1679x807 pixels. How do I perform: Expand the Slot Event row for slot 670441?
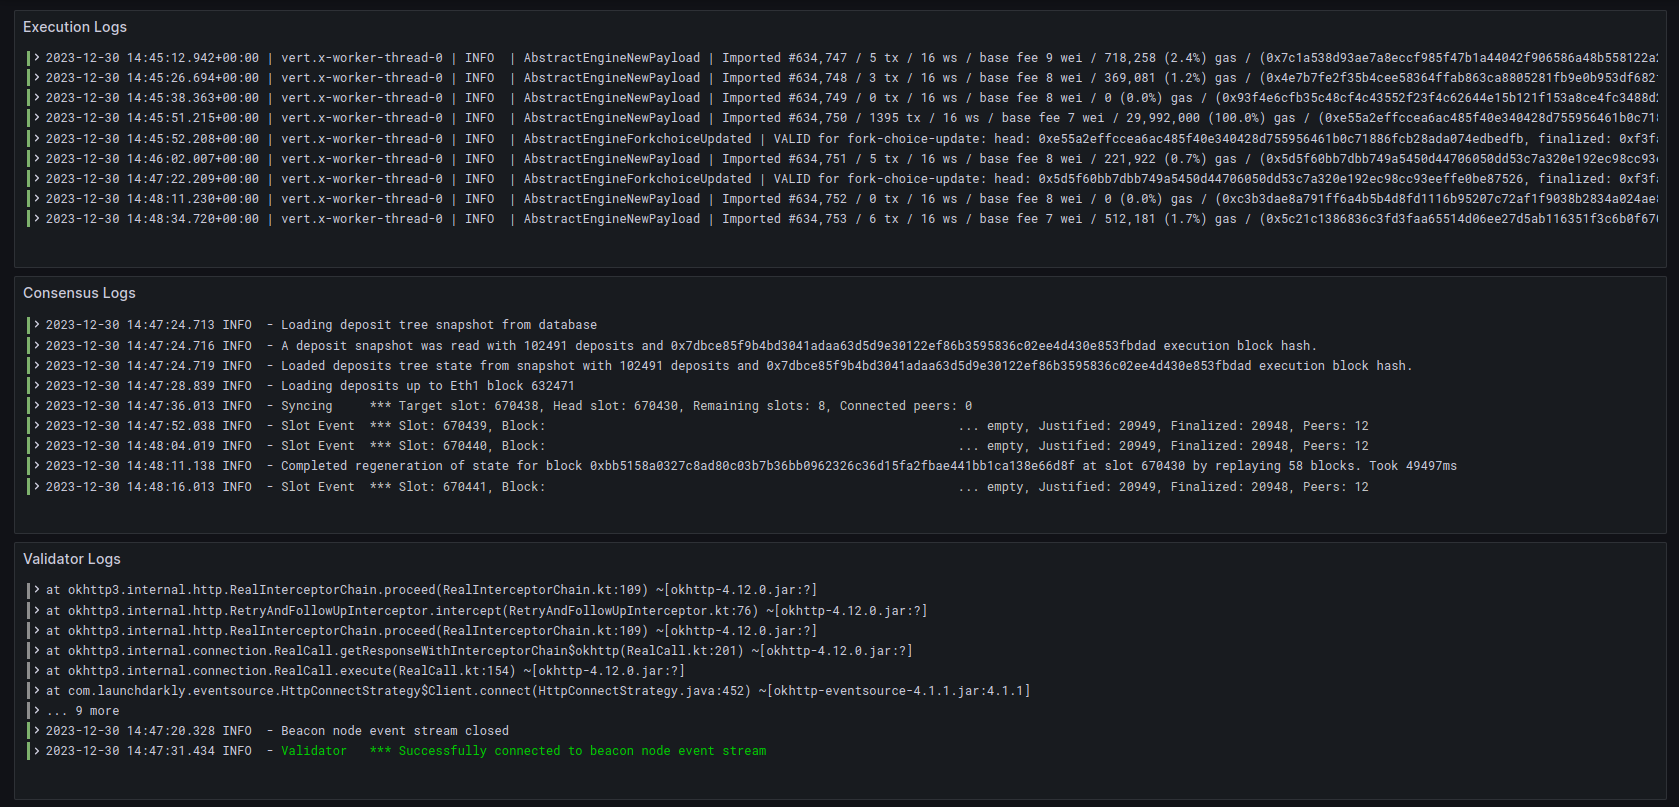37,487
